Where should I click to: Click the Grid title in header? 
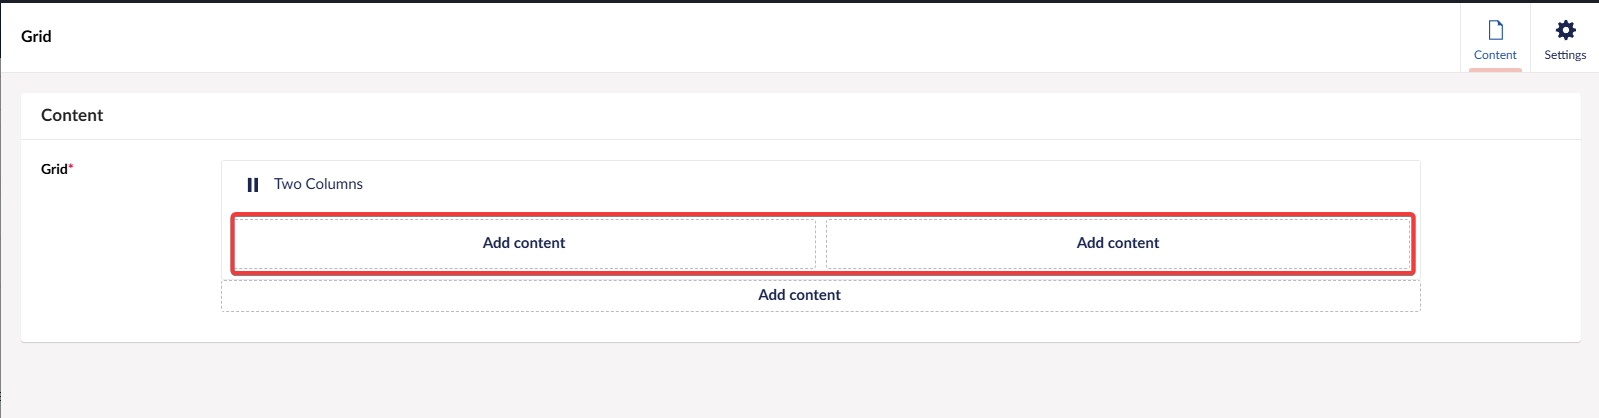(x=36, y=36)
